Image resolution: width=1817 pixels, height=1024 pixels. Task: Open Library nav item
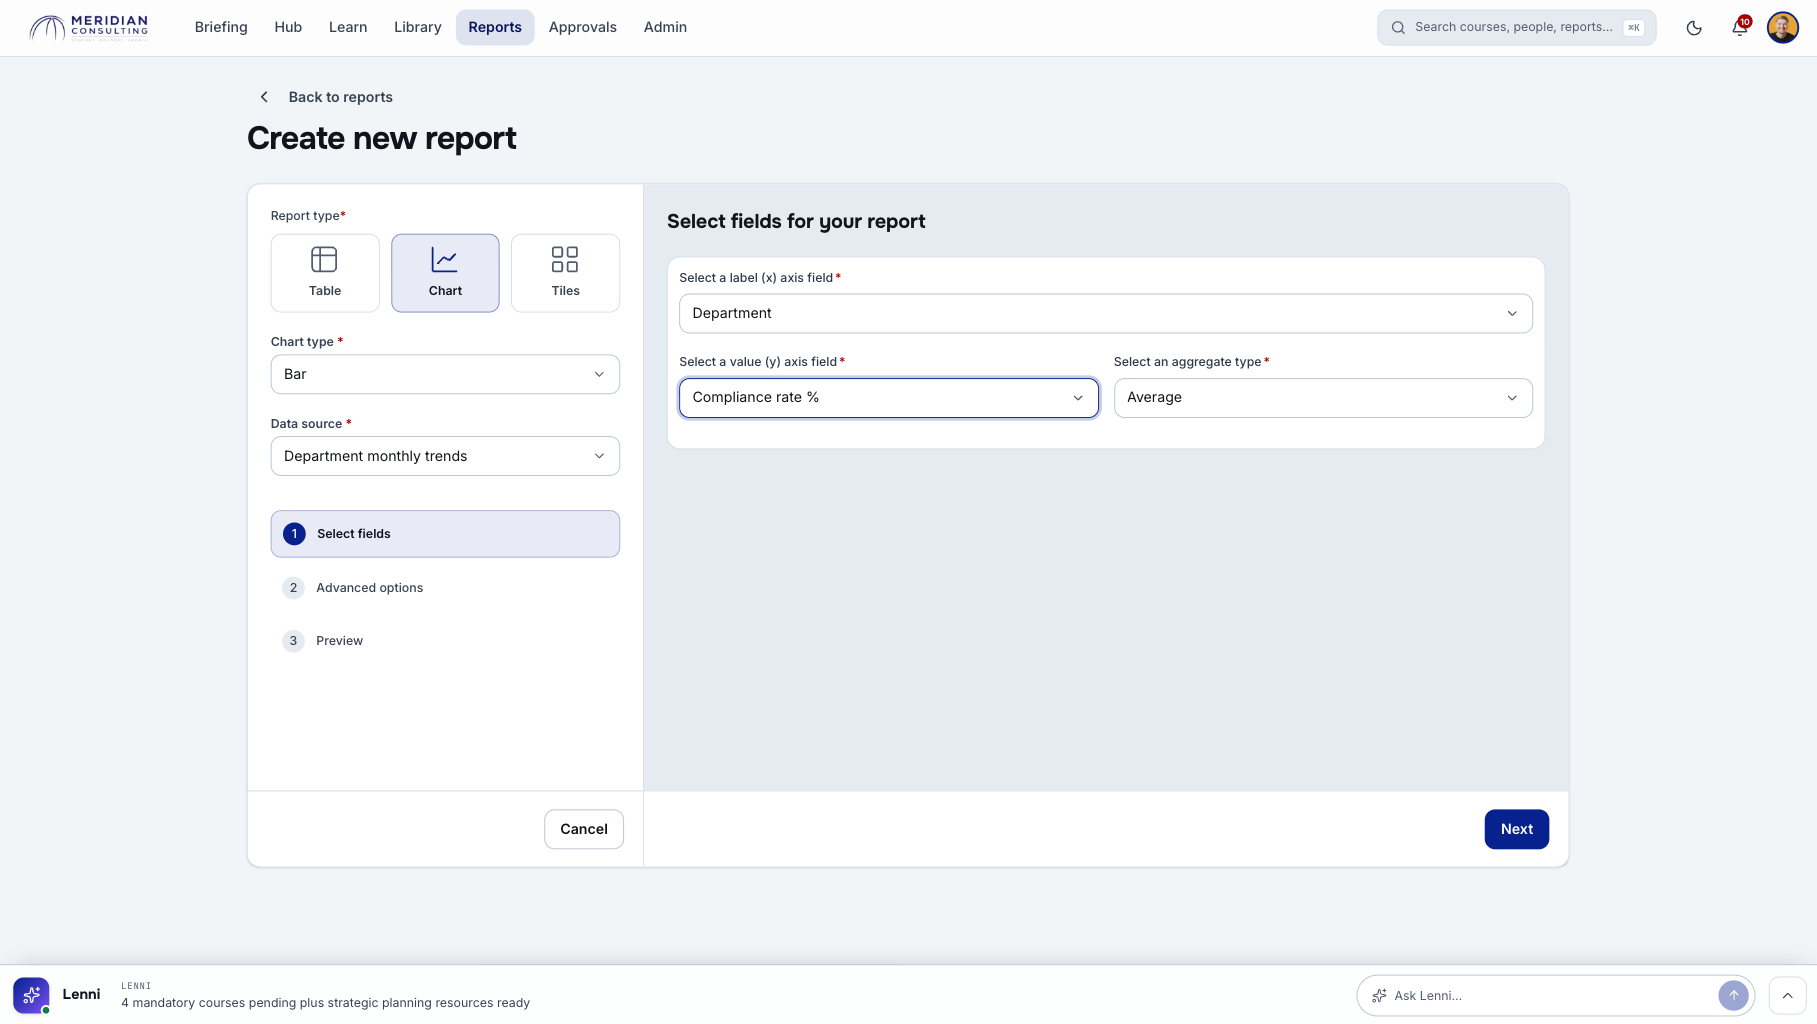(417, 27)
